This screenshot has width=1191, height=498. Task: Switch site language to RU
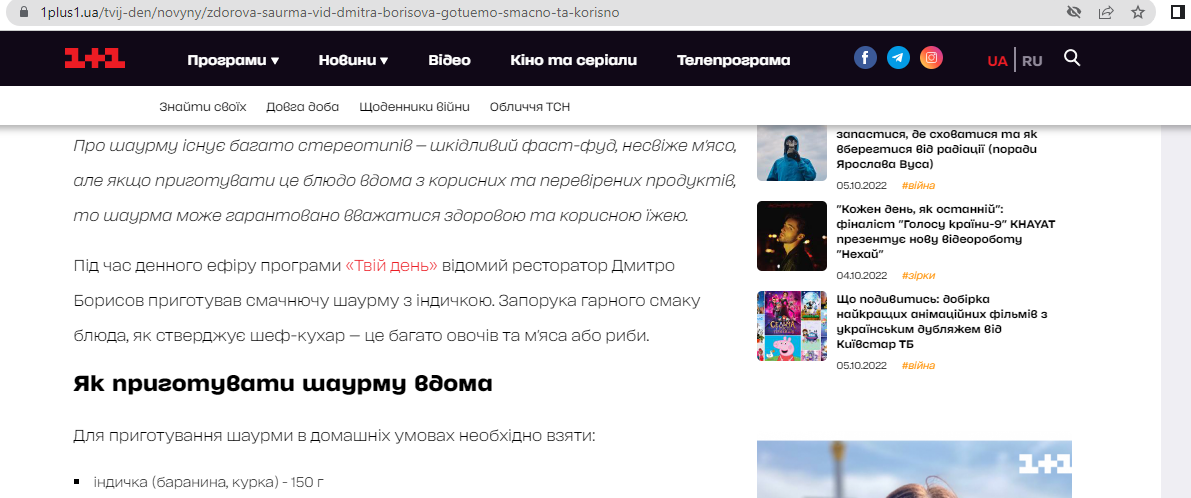point(1032,61)
